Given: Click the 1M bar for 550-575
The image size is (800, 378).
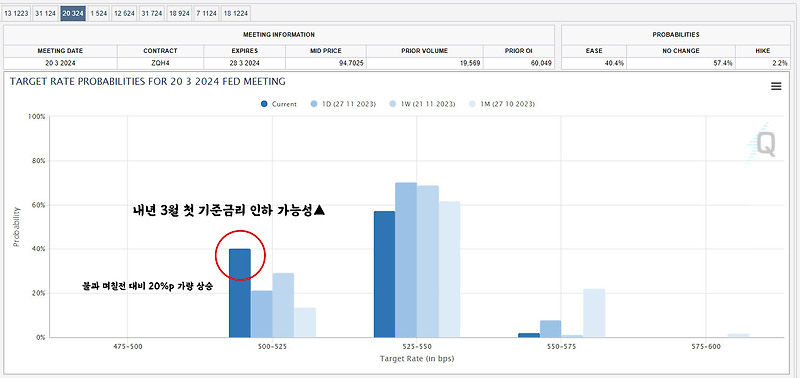Looking at the screenshot, I should click(x=594, y=313).
